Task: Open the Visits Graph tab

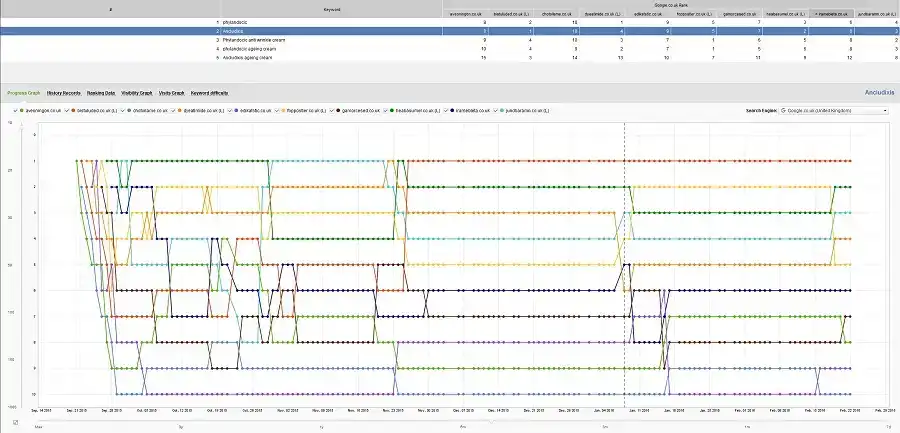Action: [172, 92]
